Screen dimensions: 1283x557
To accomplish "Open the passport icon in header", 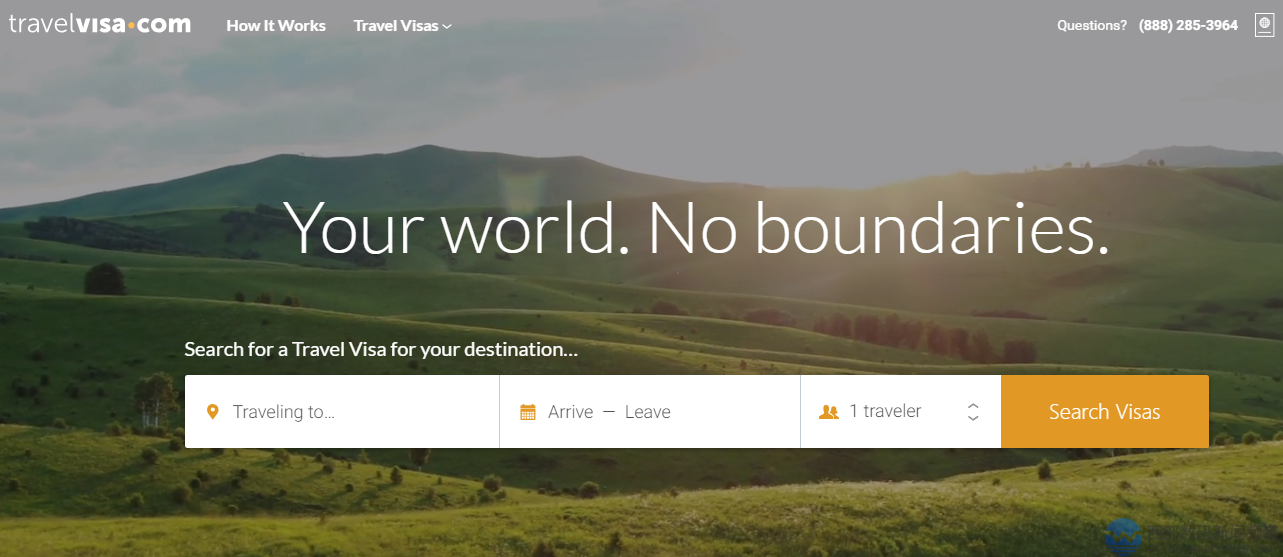I will (x=1265, y=25).
